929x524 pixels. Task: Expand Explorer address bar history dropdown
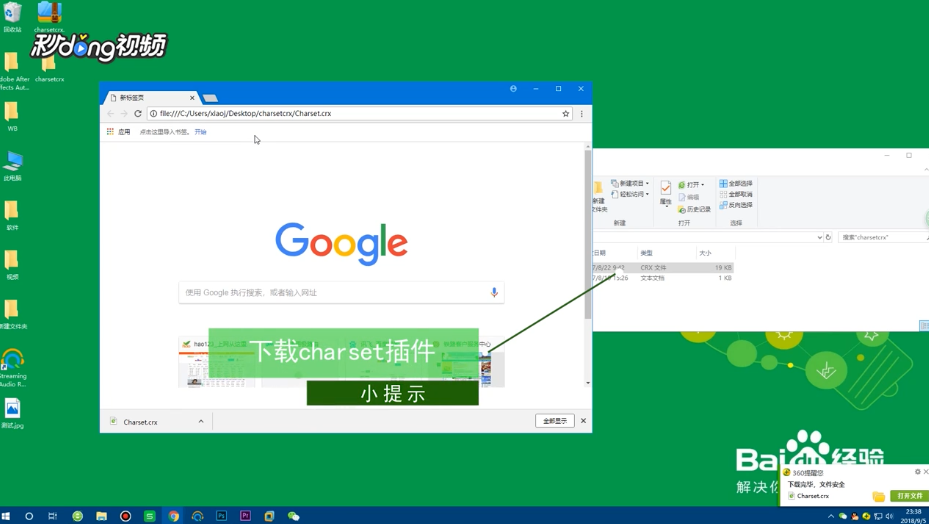coord(819,237)
